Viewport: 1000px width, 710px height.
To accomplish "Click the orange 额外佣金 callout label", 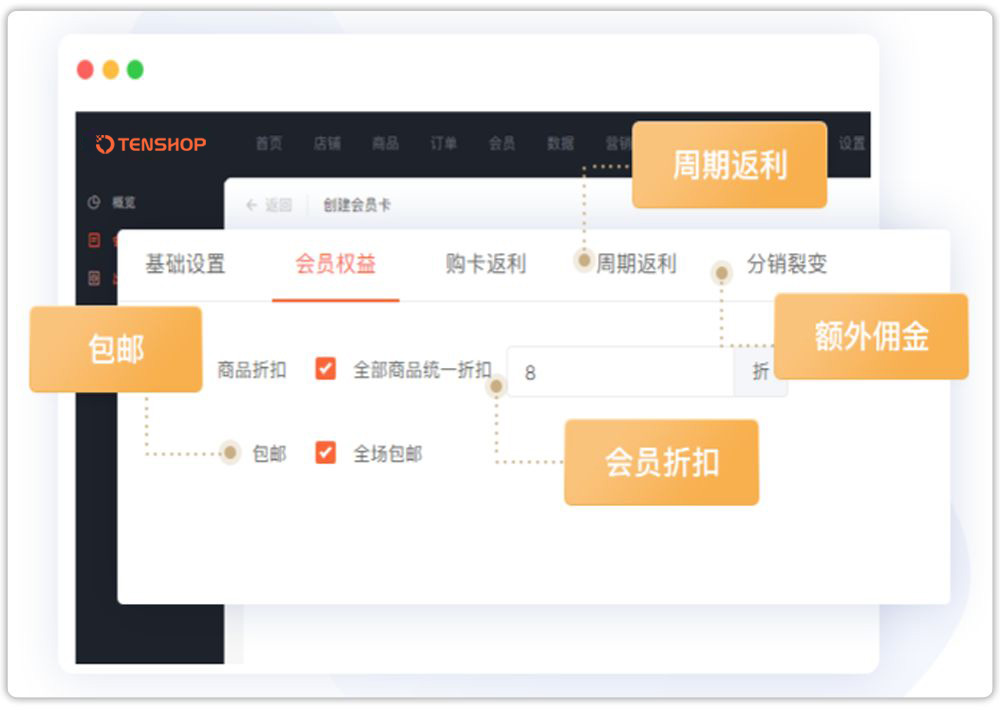I will pyautogui.click(x=871, y=337).
